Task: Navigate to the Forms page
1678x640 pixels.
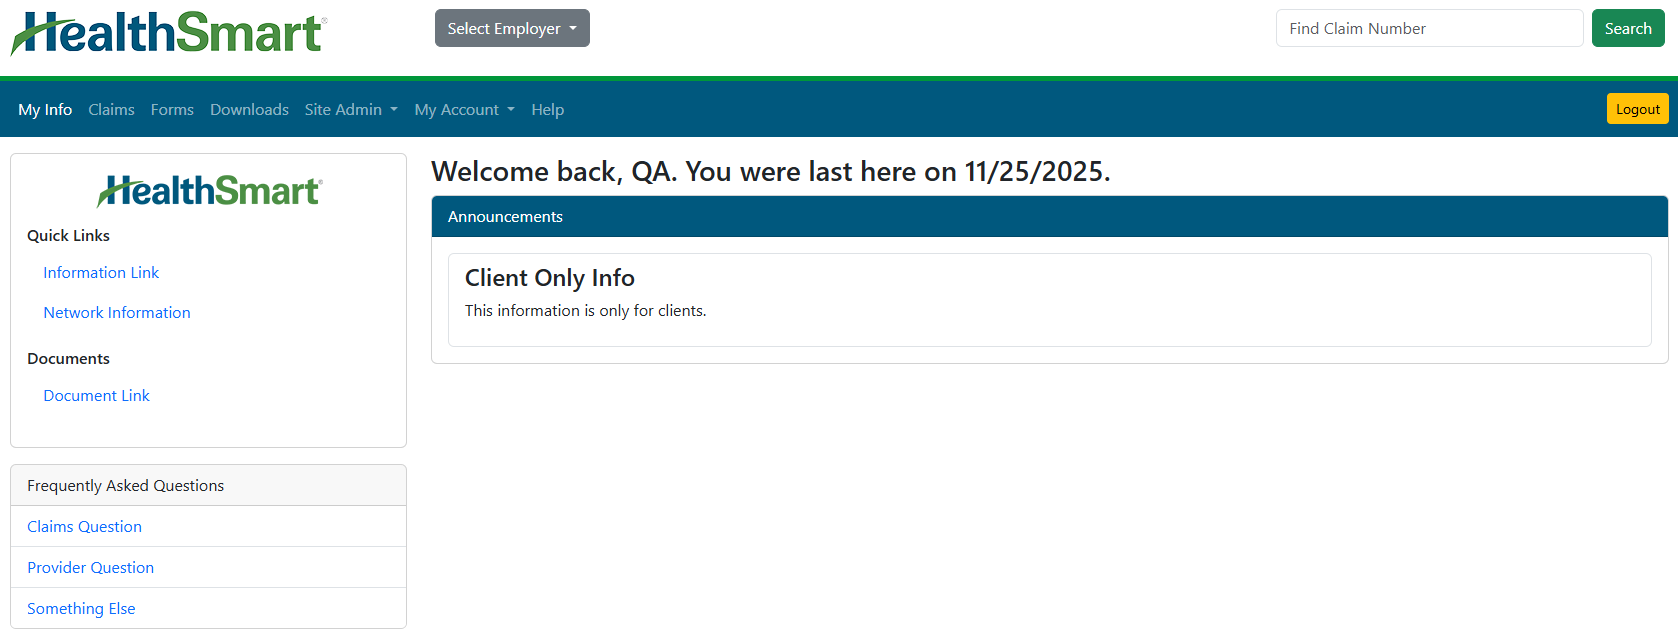Action: point(172,110)
